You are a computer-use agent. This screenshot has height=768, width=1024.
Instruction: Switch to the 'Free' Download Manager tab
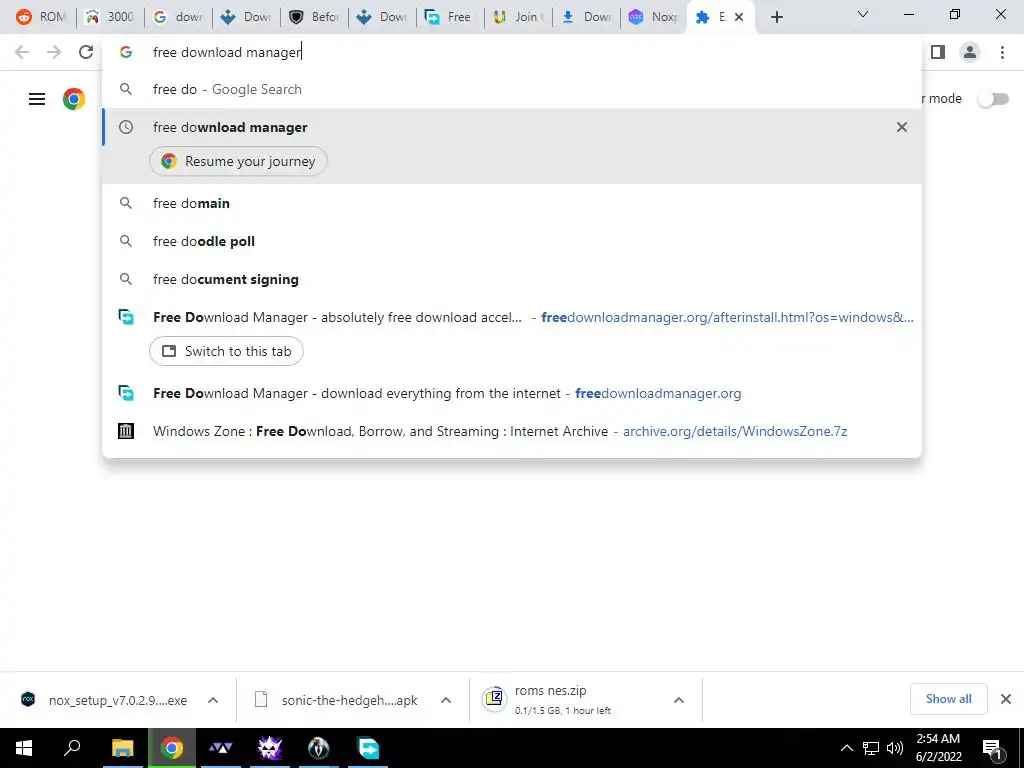coord(449,17)
